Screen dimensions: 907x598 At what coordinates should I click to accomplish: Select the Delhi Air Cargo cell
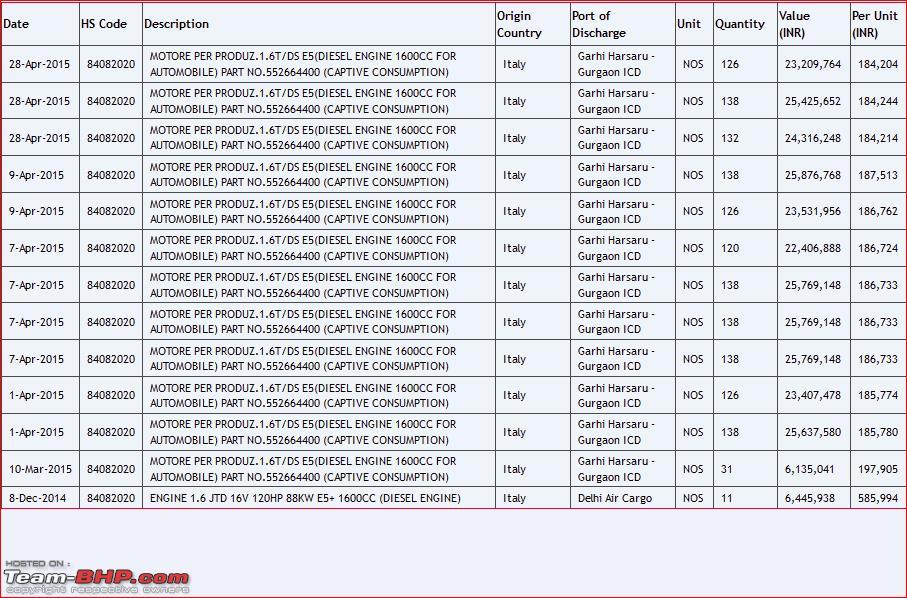pyautogui.click(x=614, y=498)
